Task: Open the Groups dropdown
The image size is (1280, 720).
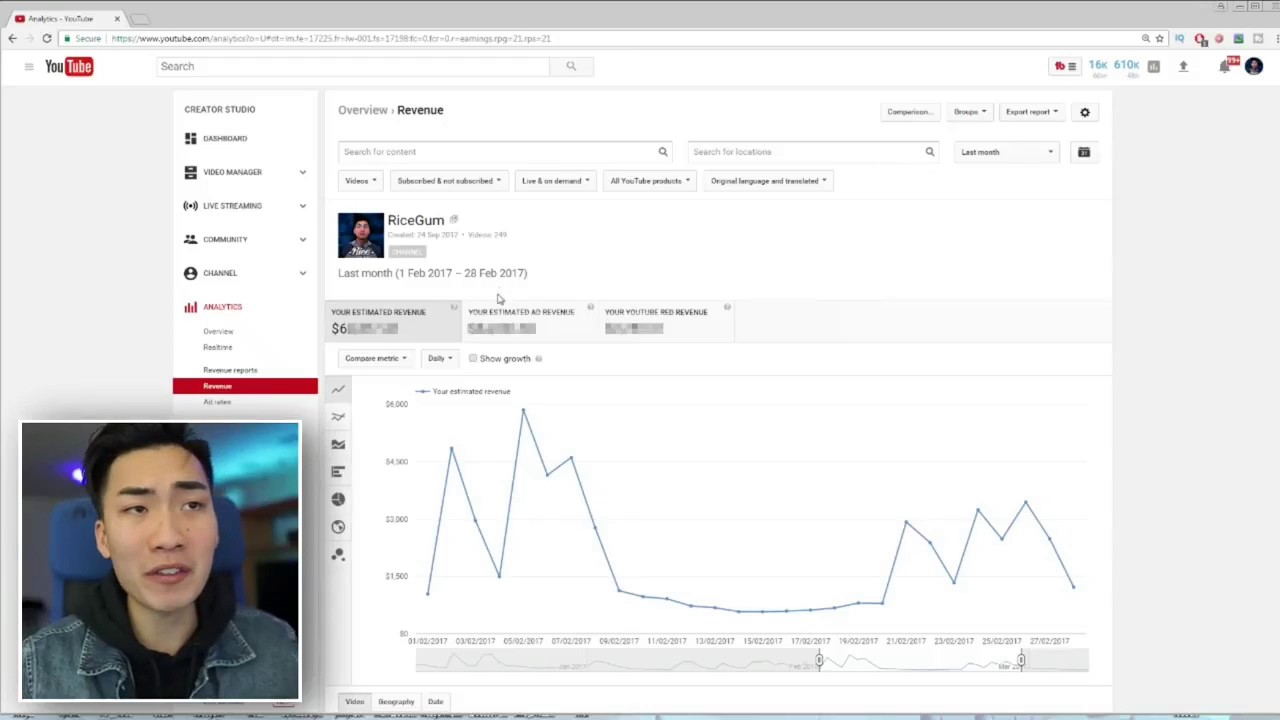Action: pyautogui.click(x=970, y=112)
